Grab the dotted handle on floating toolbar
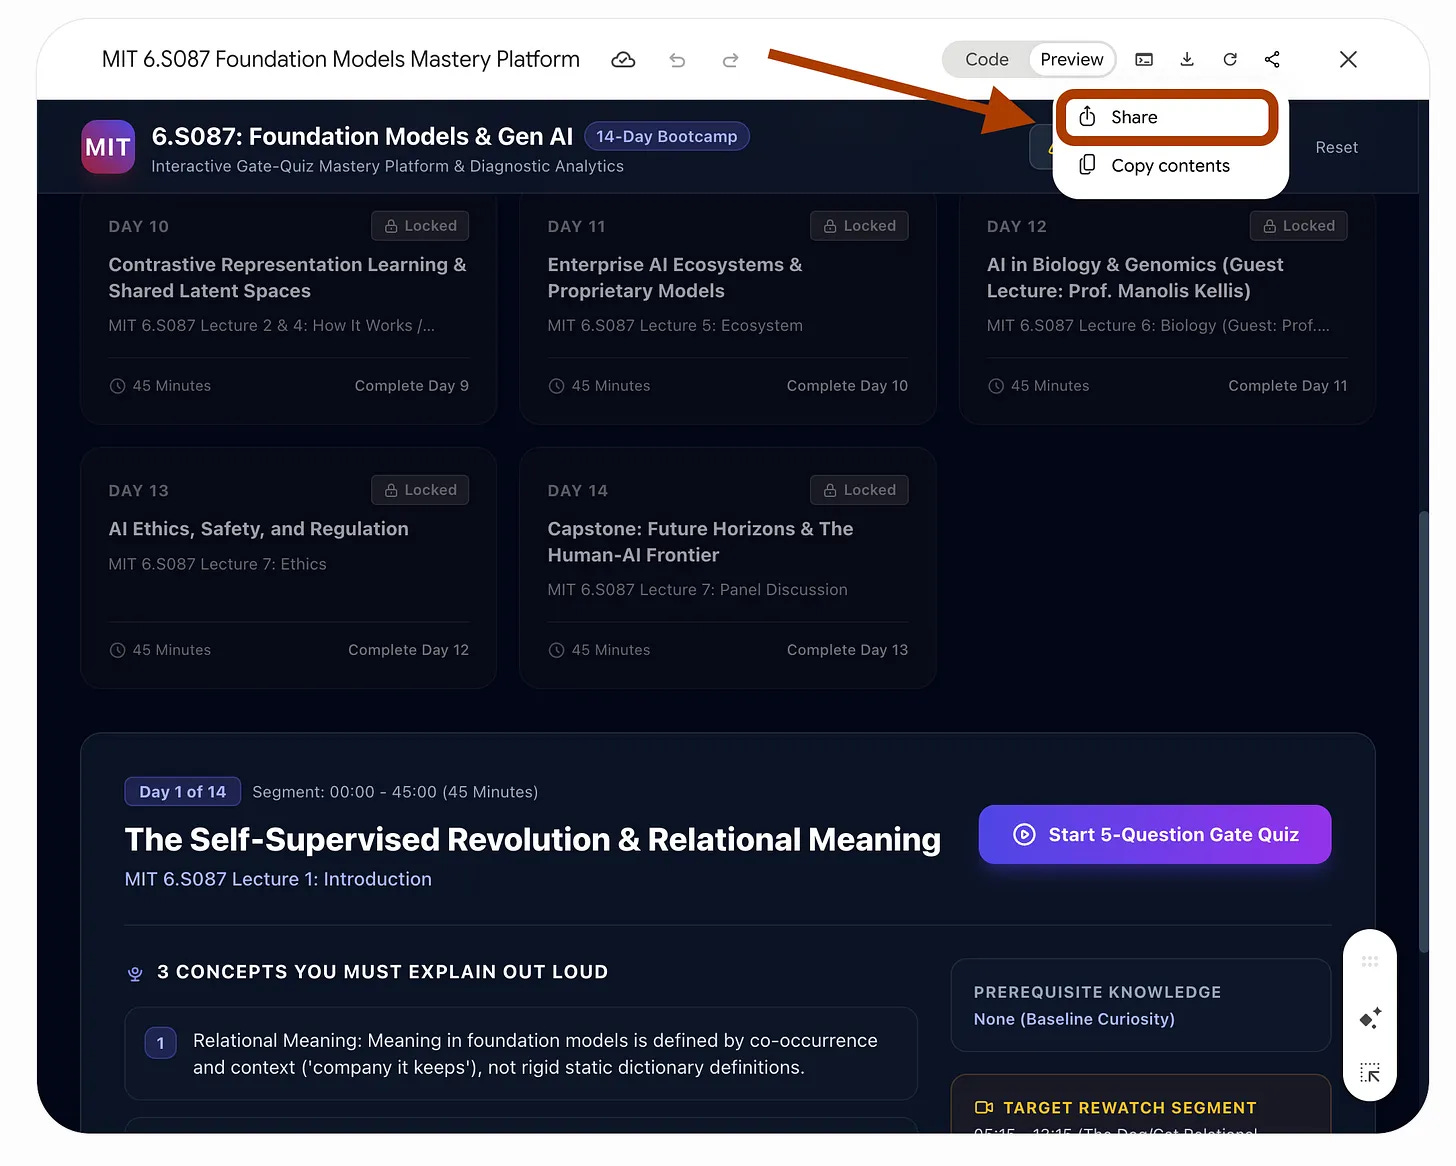This screenshot has height=1166, width=1456. [x=1370, y=962]
